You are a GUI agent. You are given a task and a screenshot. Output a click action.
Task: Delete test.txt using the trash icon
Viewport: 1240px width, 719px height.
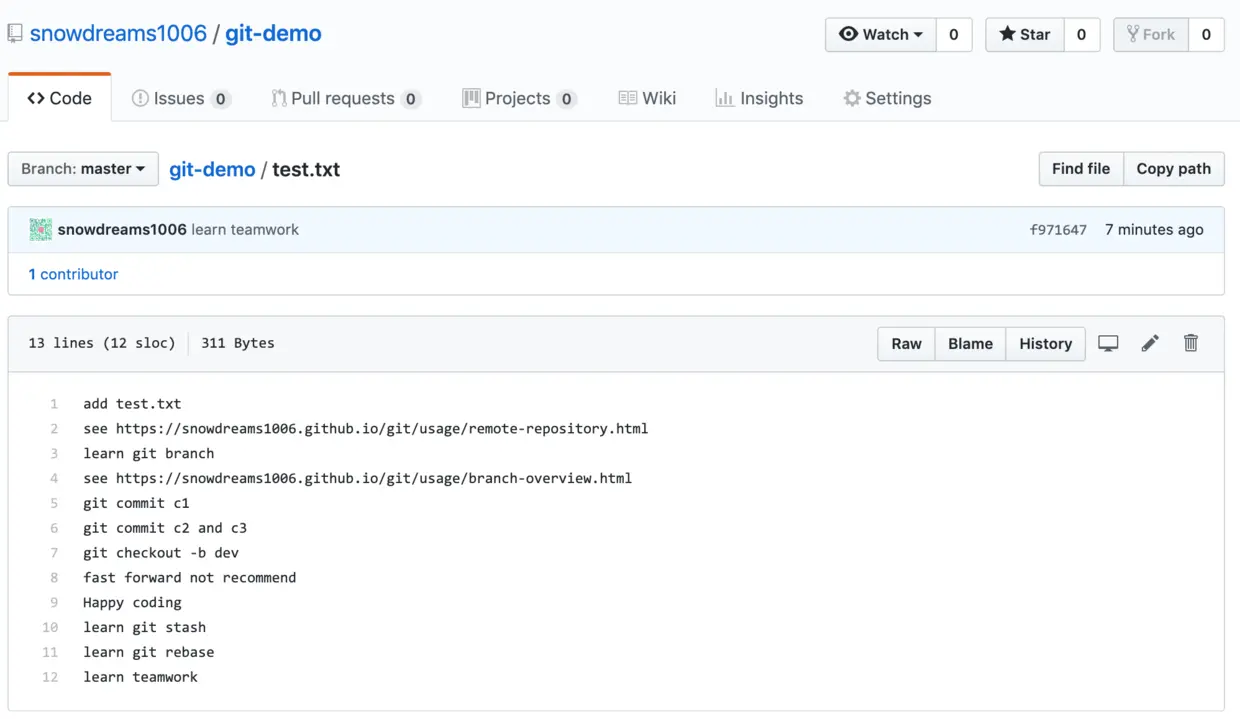(x=1190, y=343)
